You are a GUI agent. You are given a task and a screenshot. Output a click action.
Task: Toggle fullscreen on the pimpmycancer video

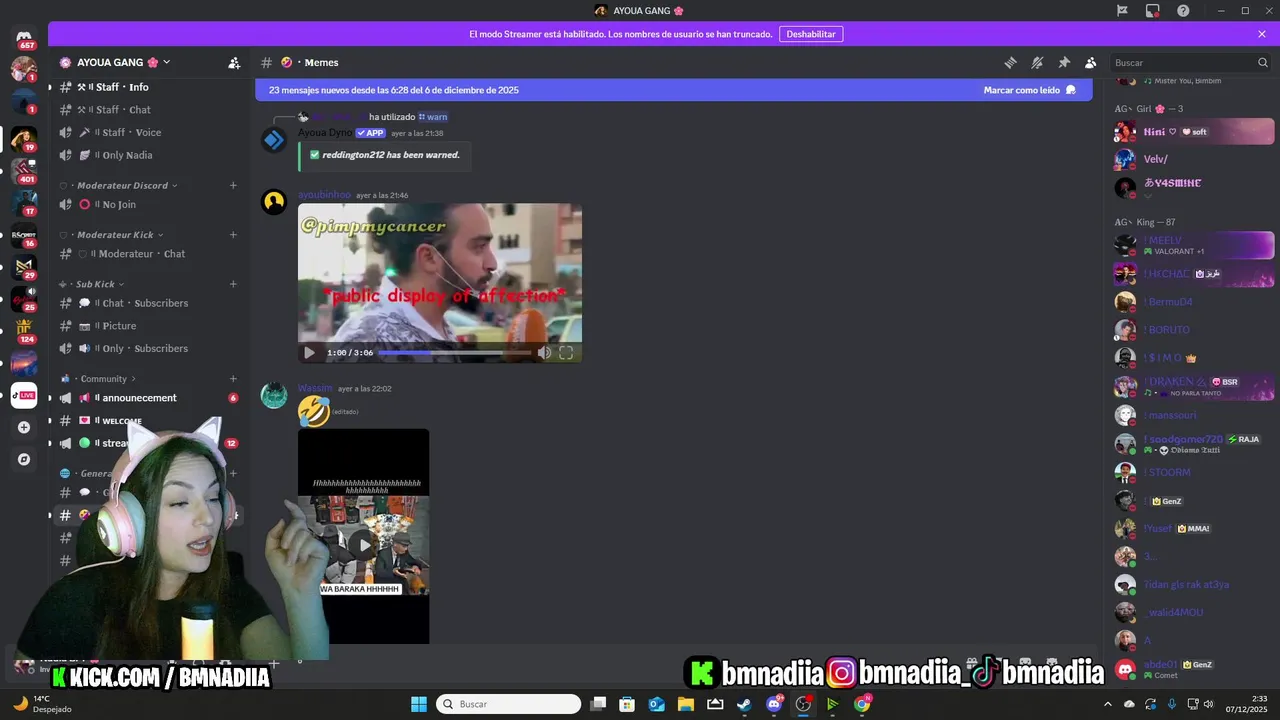pyautogui.click(x=566, y=352)
